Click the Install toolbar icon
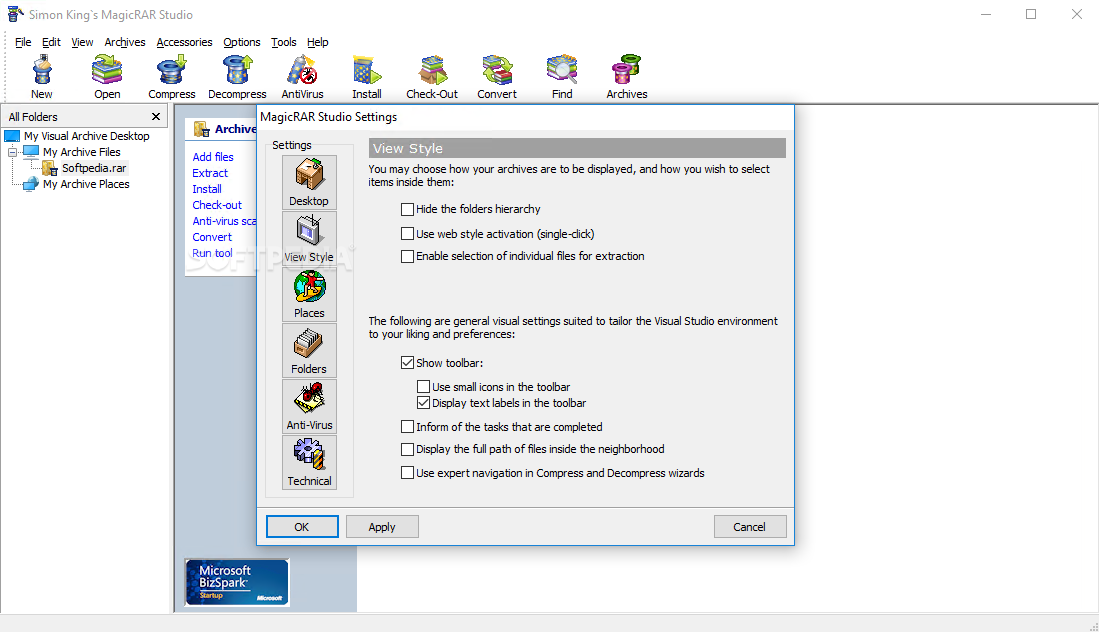1099x632 pixels. point(367,76)
